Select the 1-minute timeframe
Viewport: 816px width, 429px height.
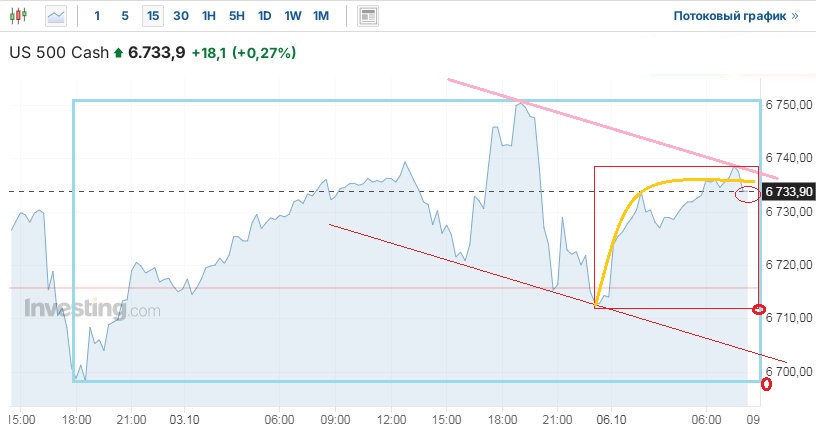(x=97, y=16)
